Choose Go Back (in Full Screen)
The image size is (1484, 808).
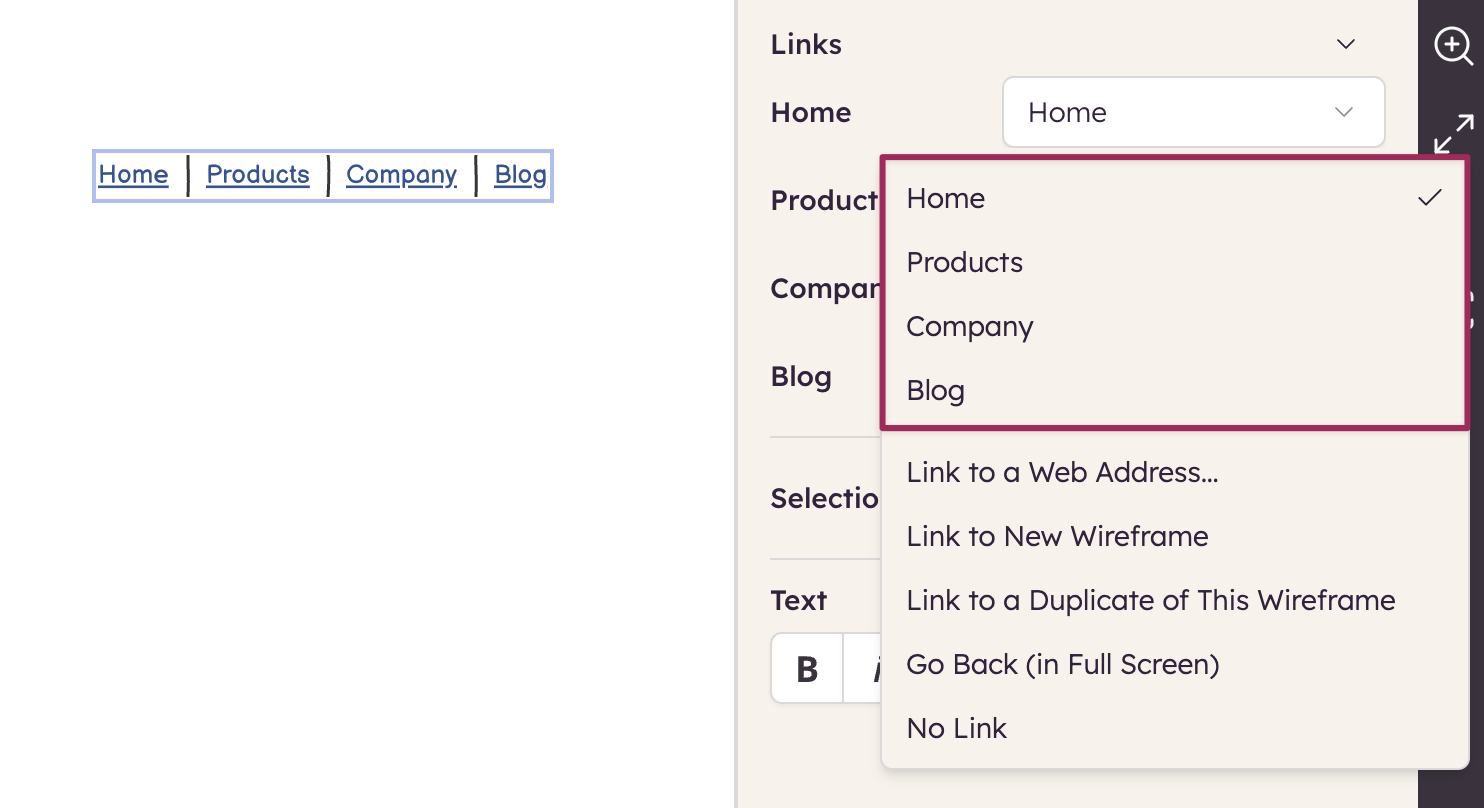tap(1062, 664)
